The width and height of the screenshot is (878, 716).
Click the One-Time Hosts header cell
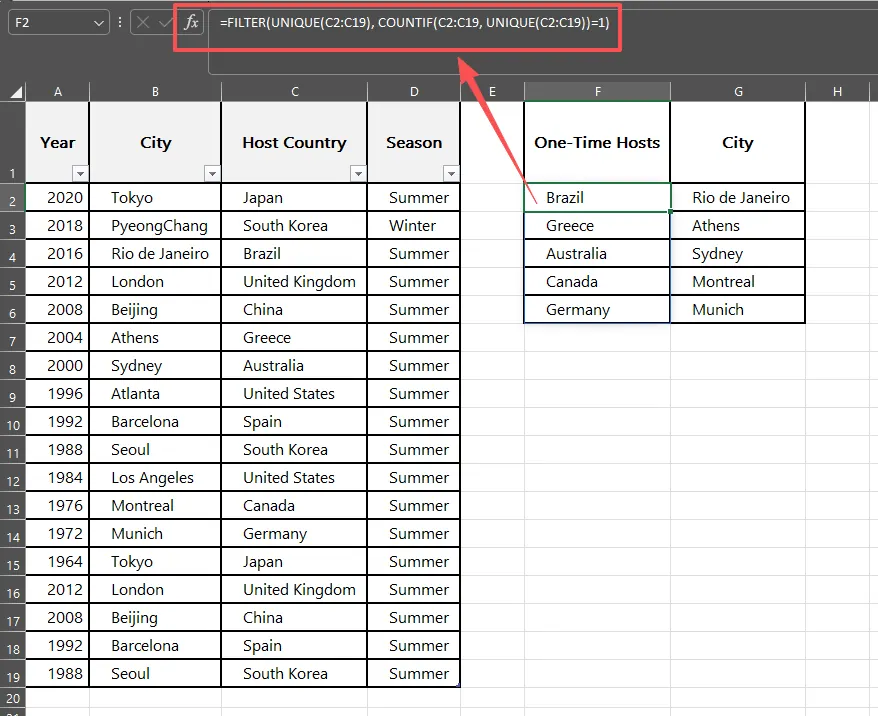click(x=597, y=142)
